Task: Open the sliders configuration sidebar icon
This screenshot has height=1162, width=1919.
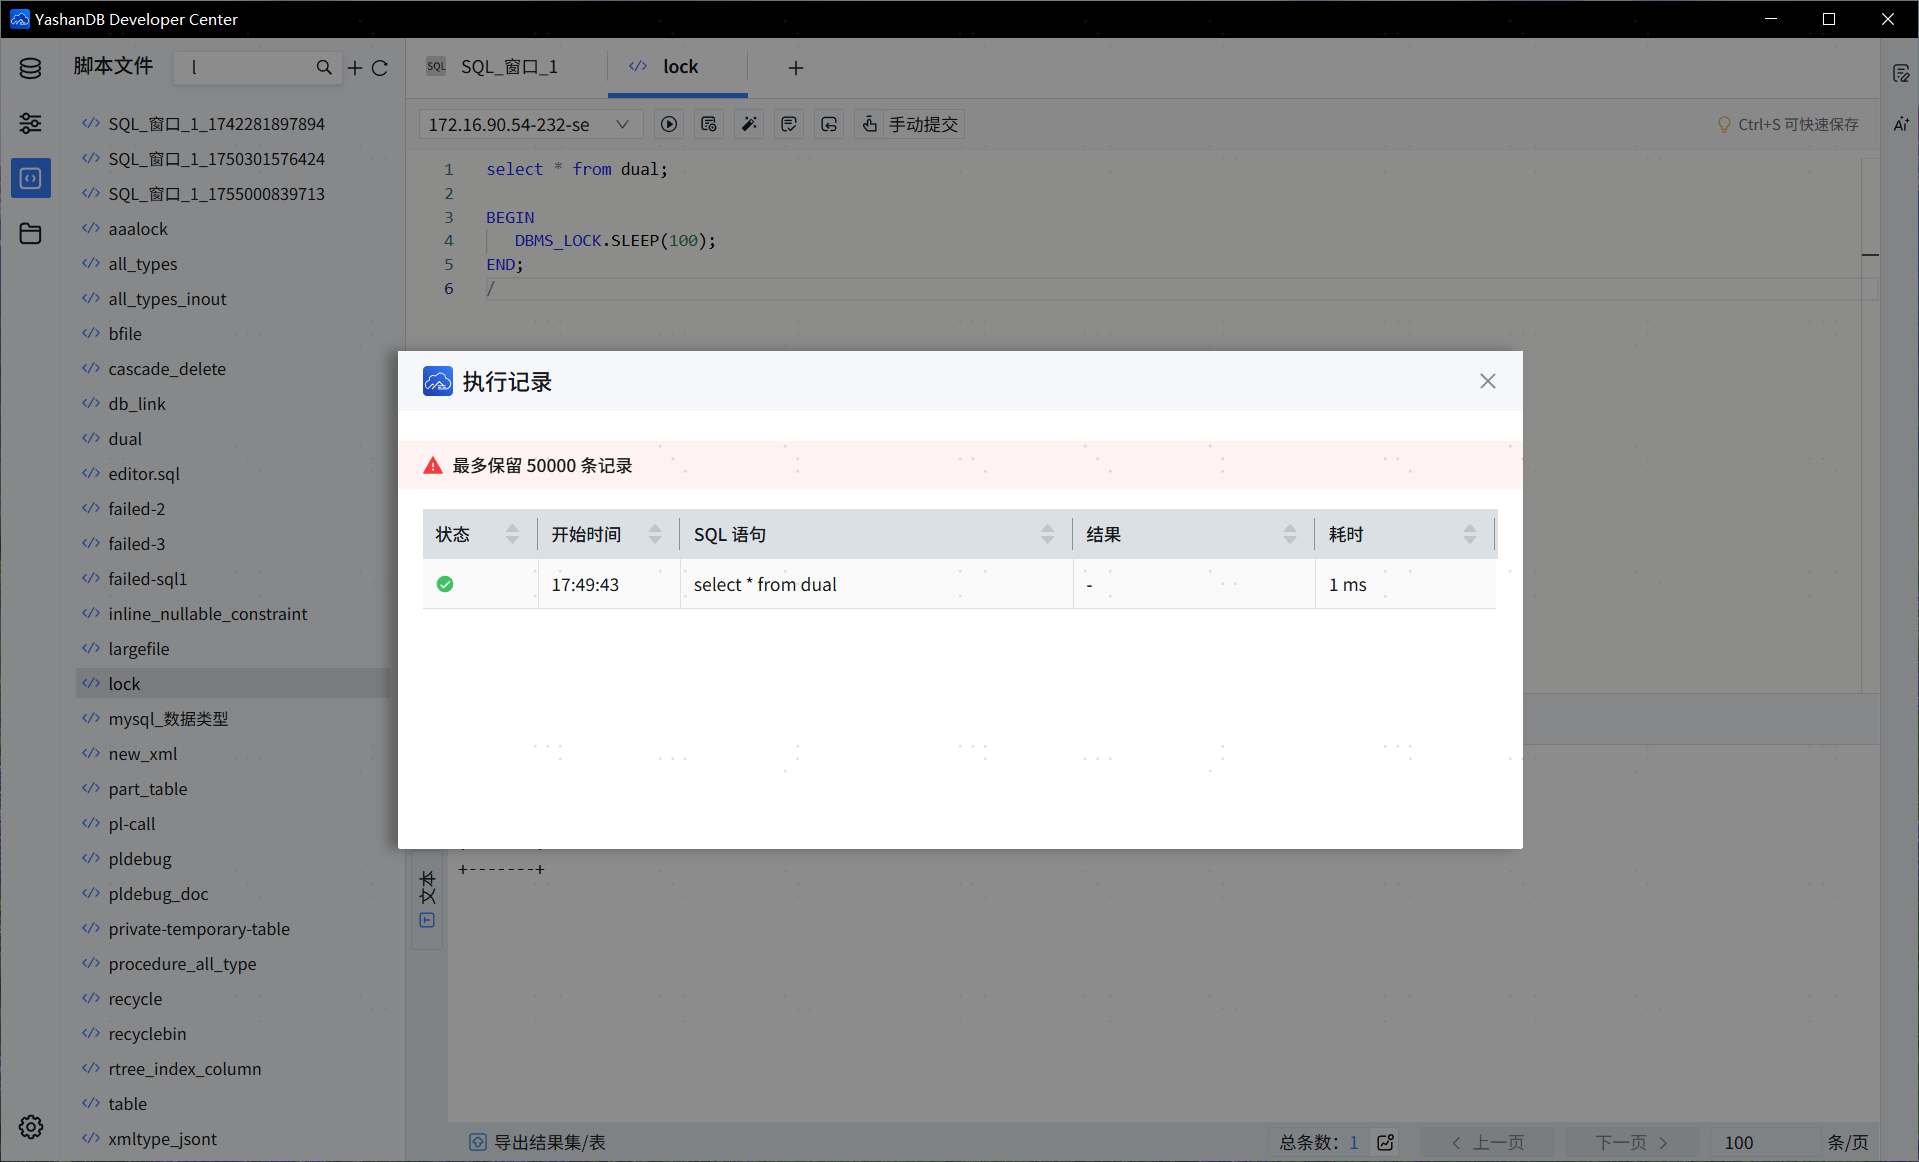Action: pos(30,123)
